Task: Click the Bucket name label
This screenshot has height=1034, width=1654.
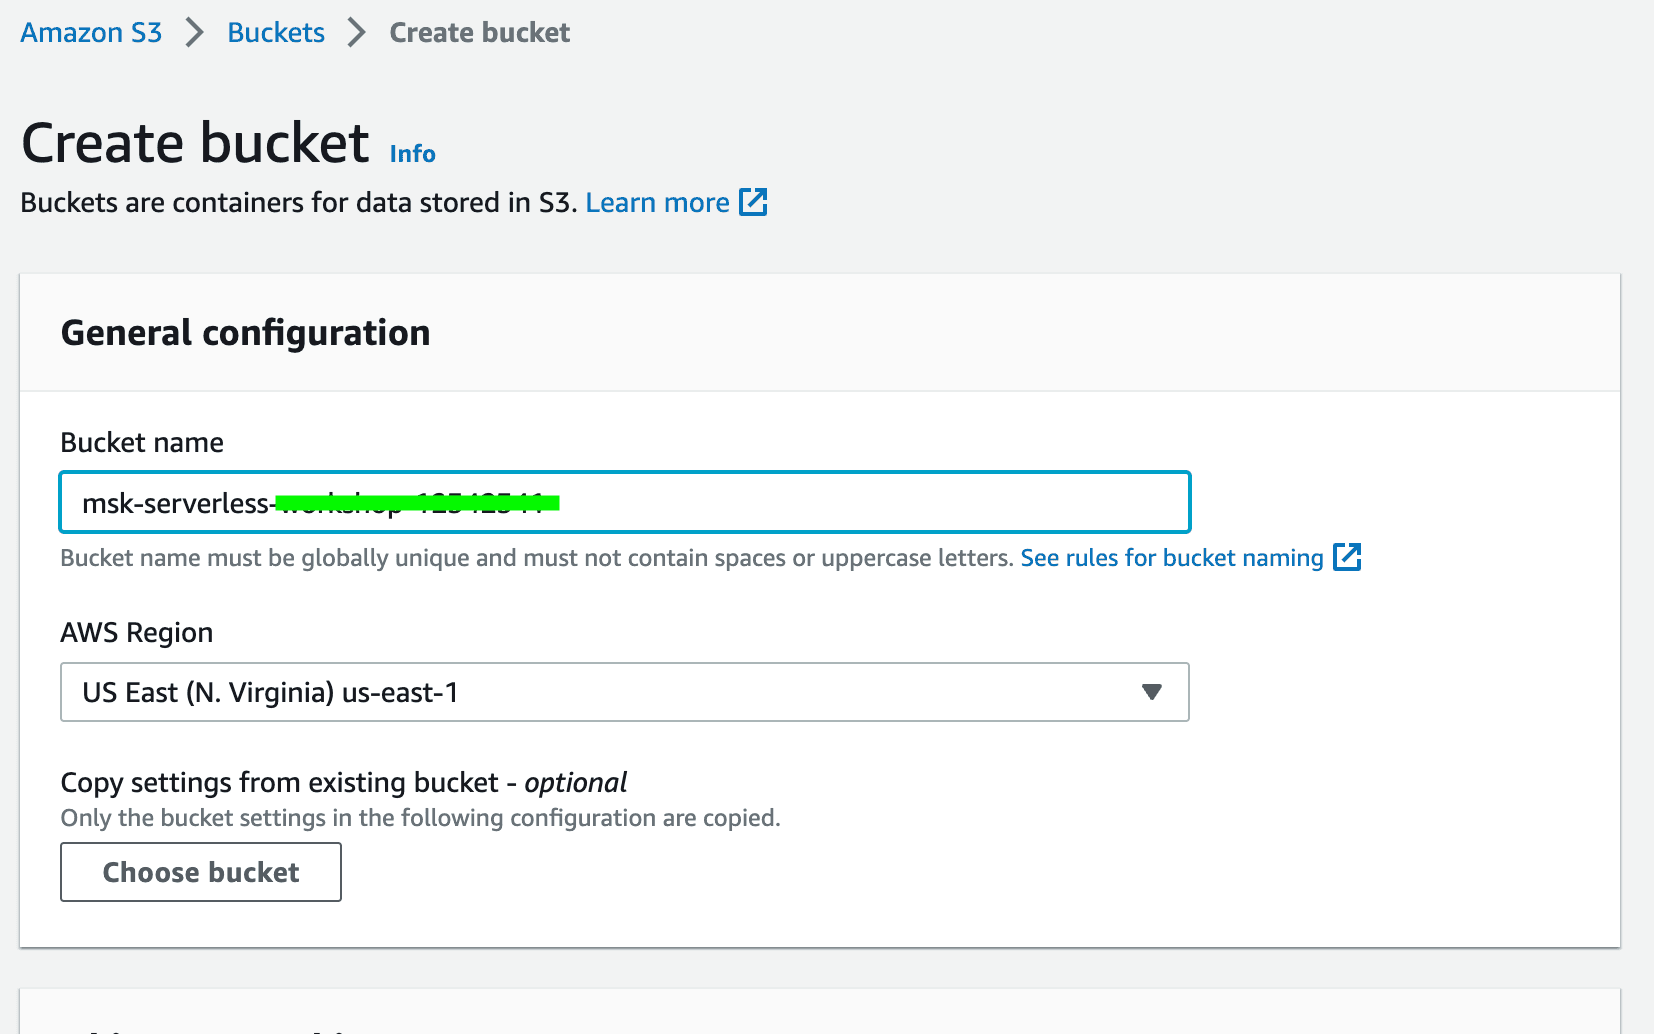Action: tap(142, 443)
